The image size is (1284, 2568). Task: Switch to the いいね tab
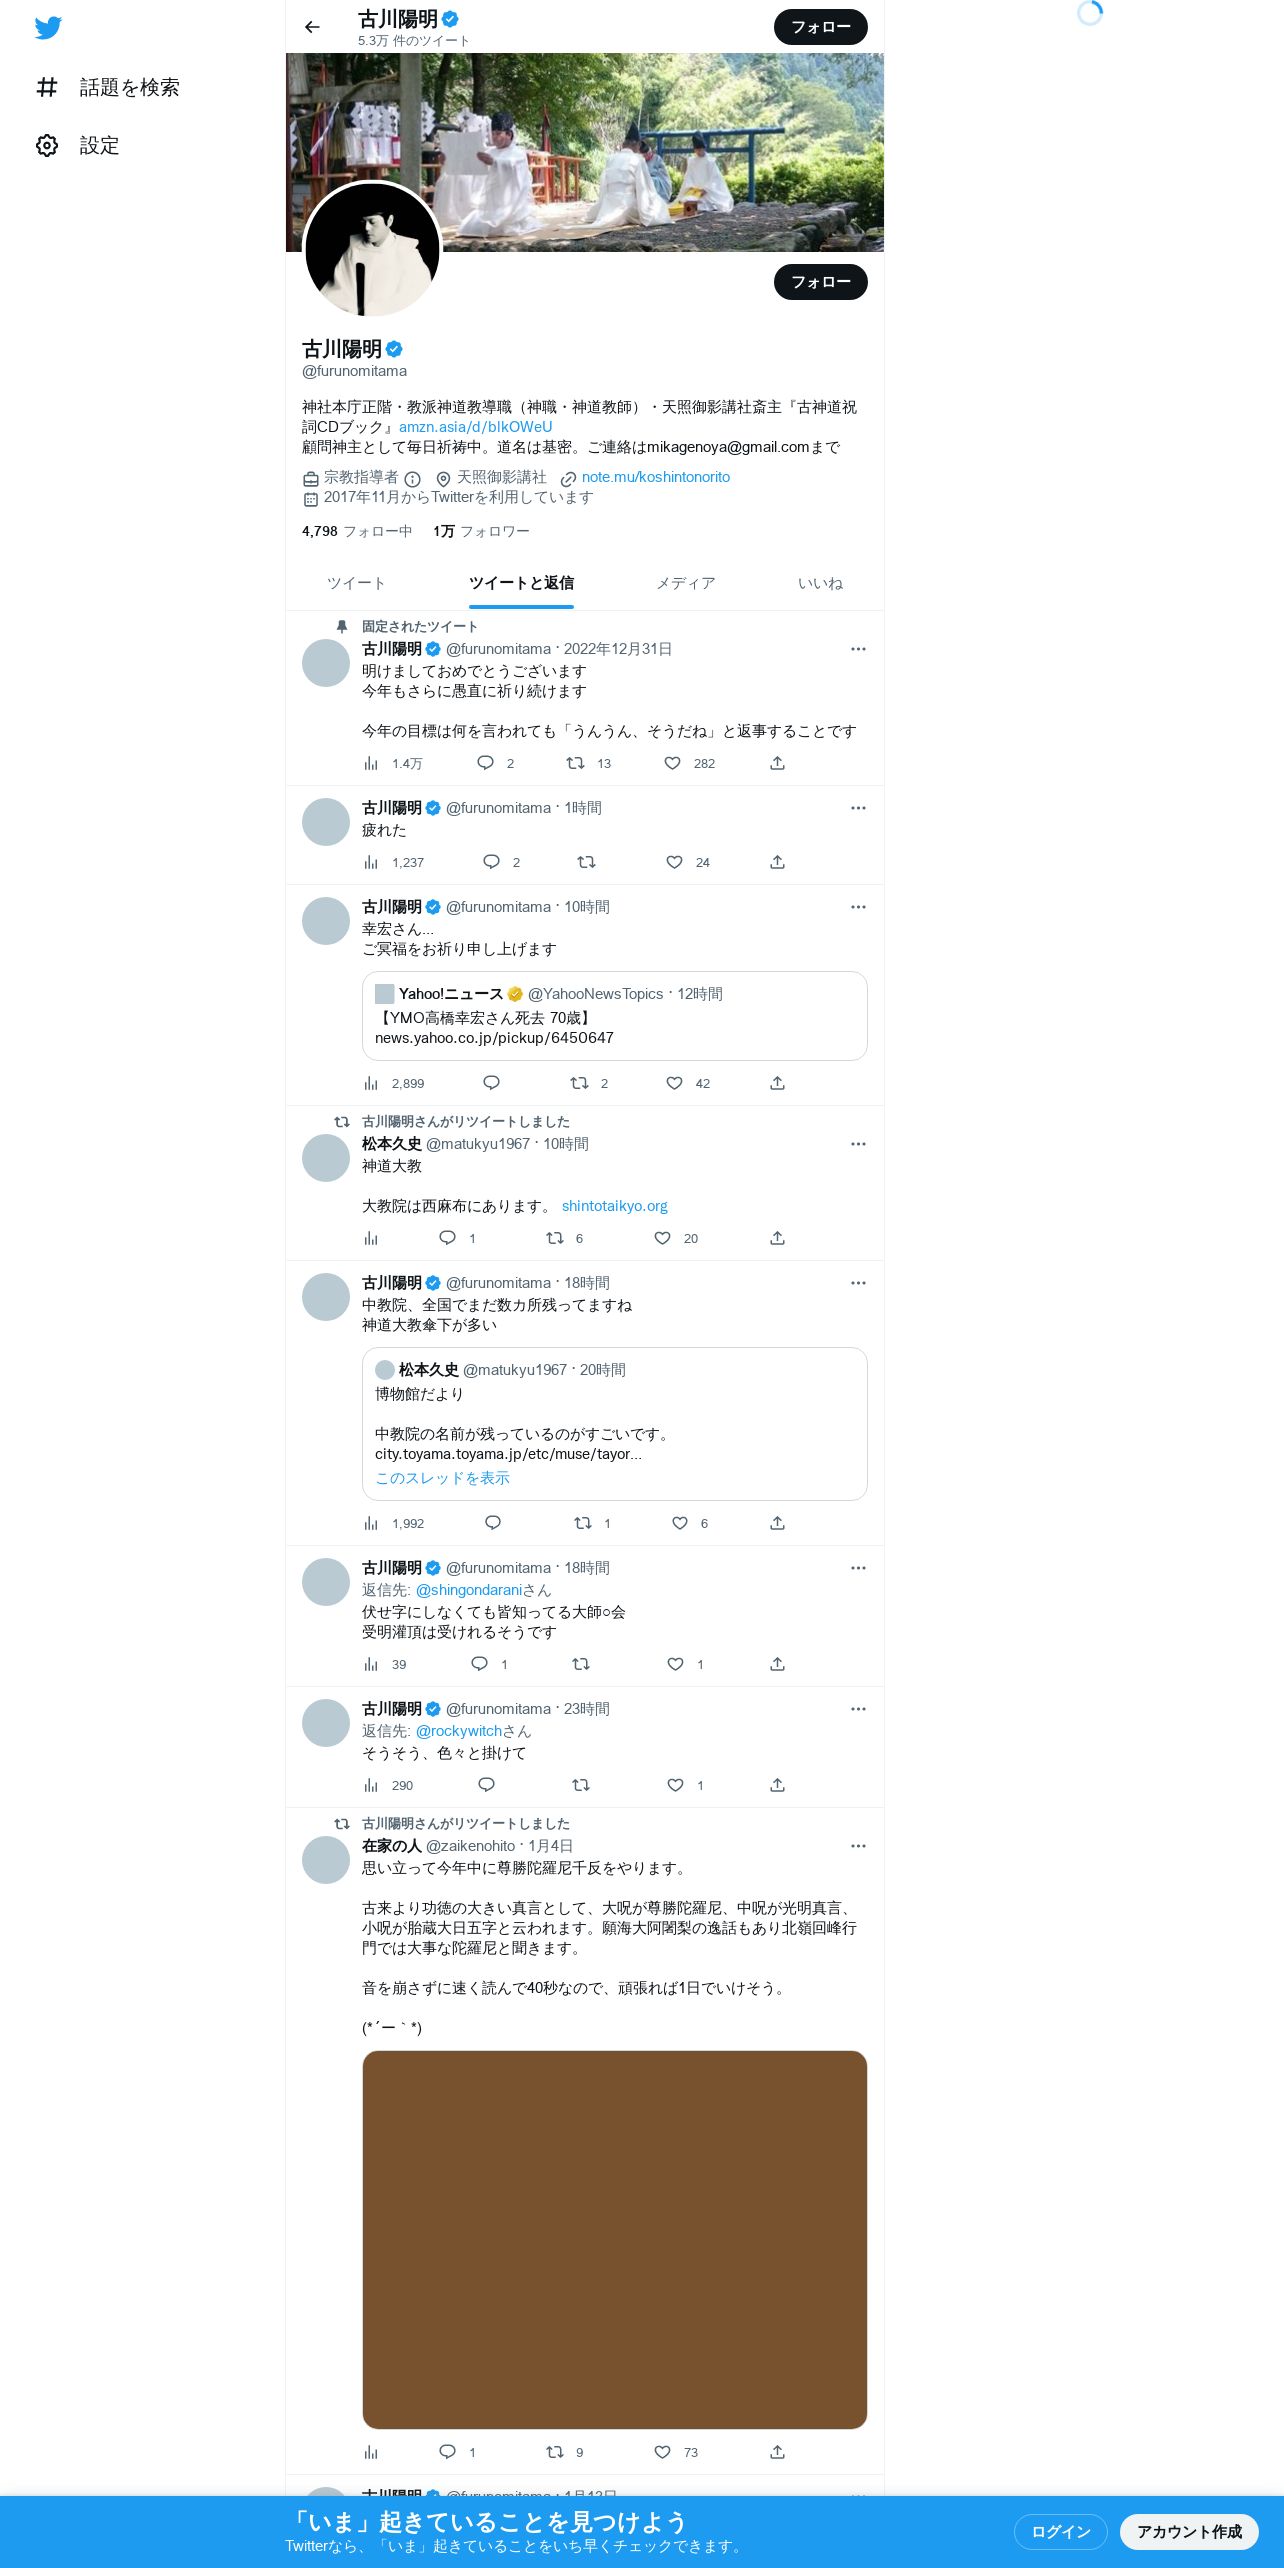click(x=820, y=583)
